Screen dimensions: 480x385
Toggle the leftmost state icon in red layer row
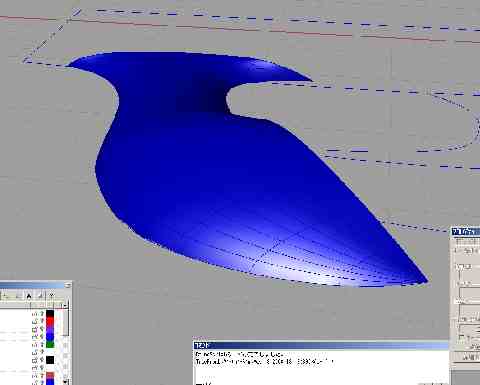[x=35, y=321]
